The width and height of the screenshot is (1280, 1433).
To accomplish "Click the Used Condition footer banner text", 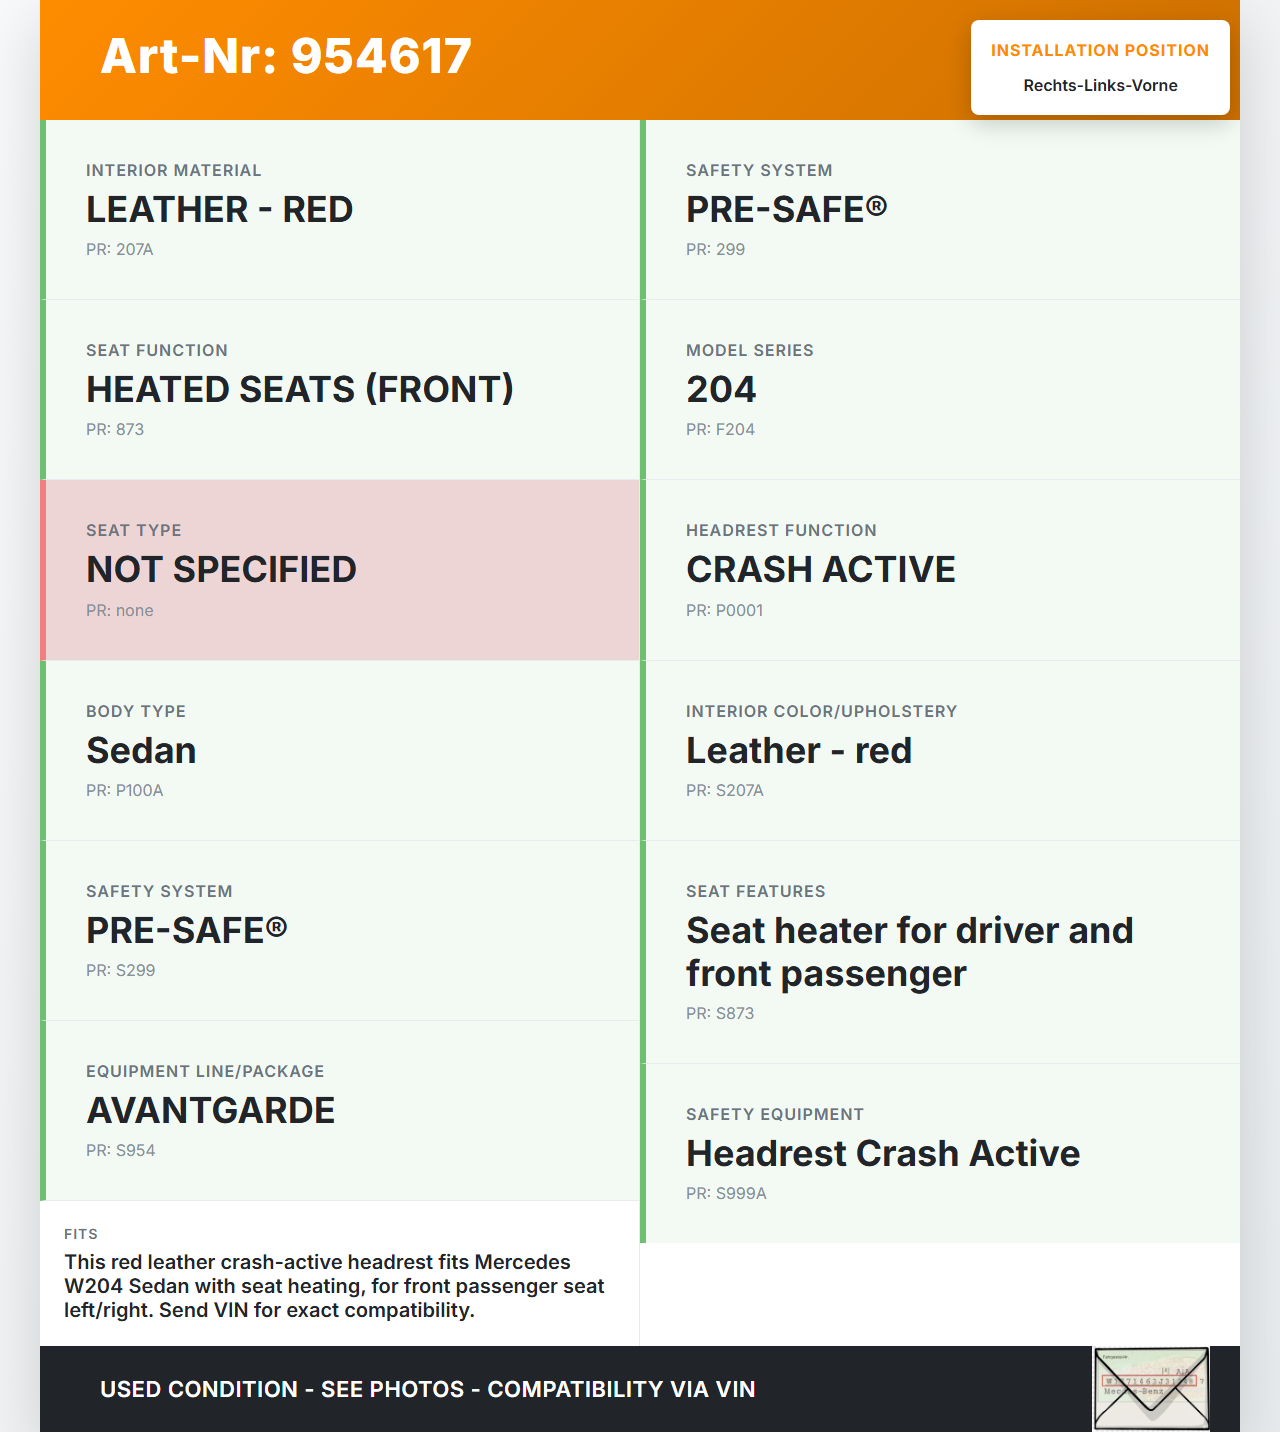I will click(x=428, y=1389).
